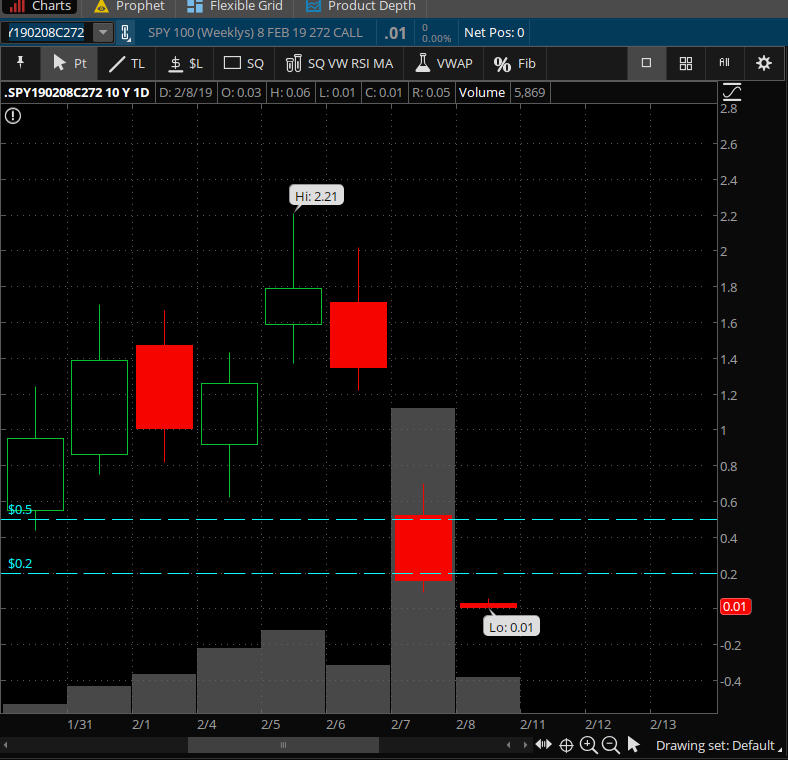Open the Product Depth tab
This screenshot has width=788, height=760.
point(361,6)
